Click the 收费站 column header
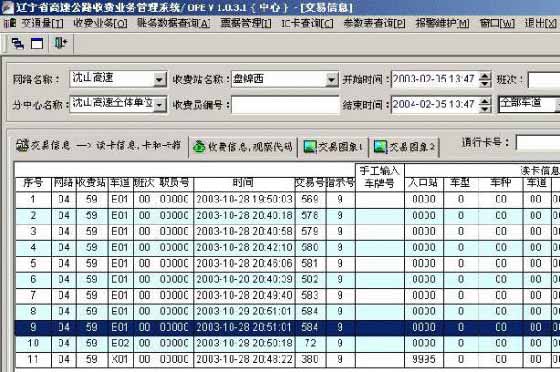 click(x=92, y=183)
